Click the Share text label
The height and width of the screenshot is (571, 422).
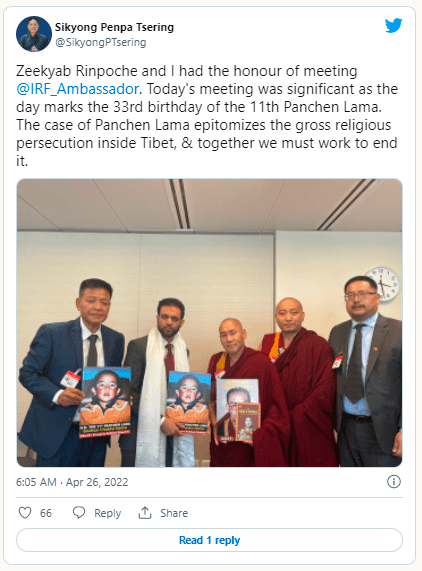pos(174,513)
